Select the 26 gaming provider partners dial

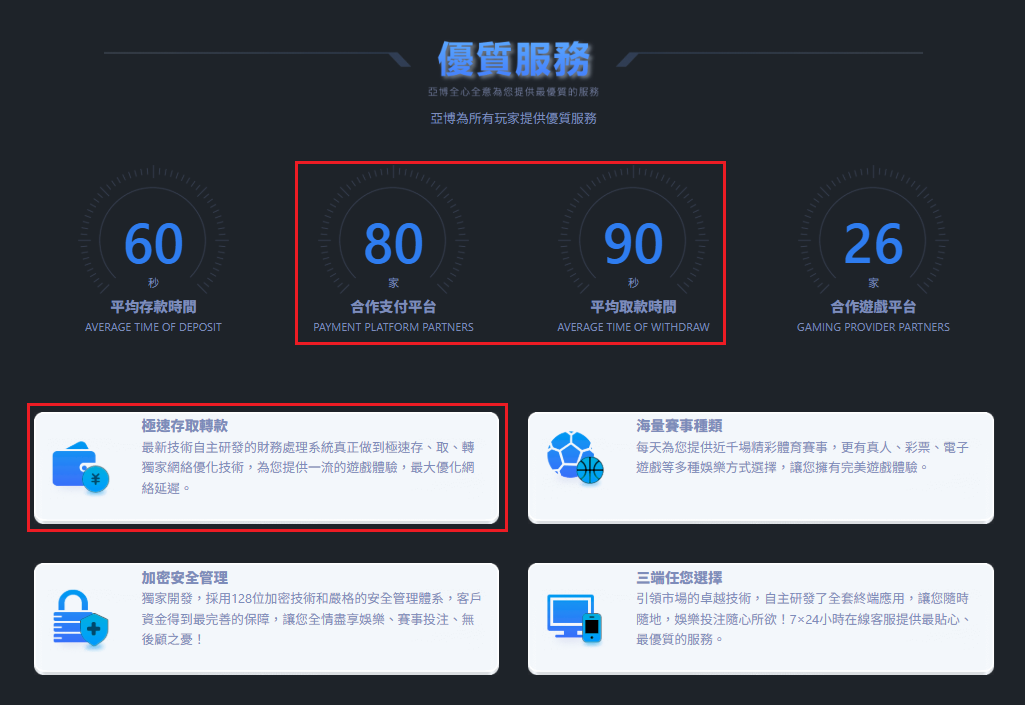point(873,240)
